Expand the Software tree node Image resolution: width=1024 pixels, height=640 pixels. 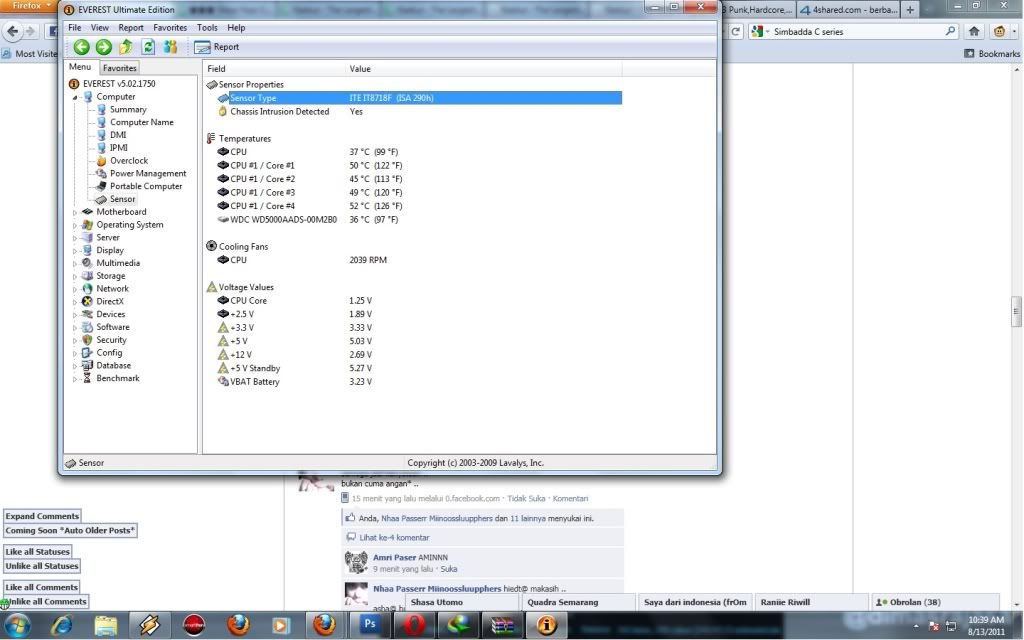74,327
